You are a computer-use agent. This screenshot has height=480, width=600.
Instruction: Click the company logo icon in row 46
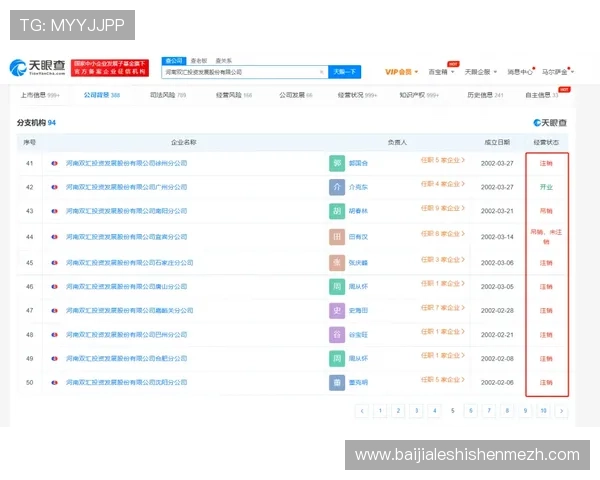54,287
